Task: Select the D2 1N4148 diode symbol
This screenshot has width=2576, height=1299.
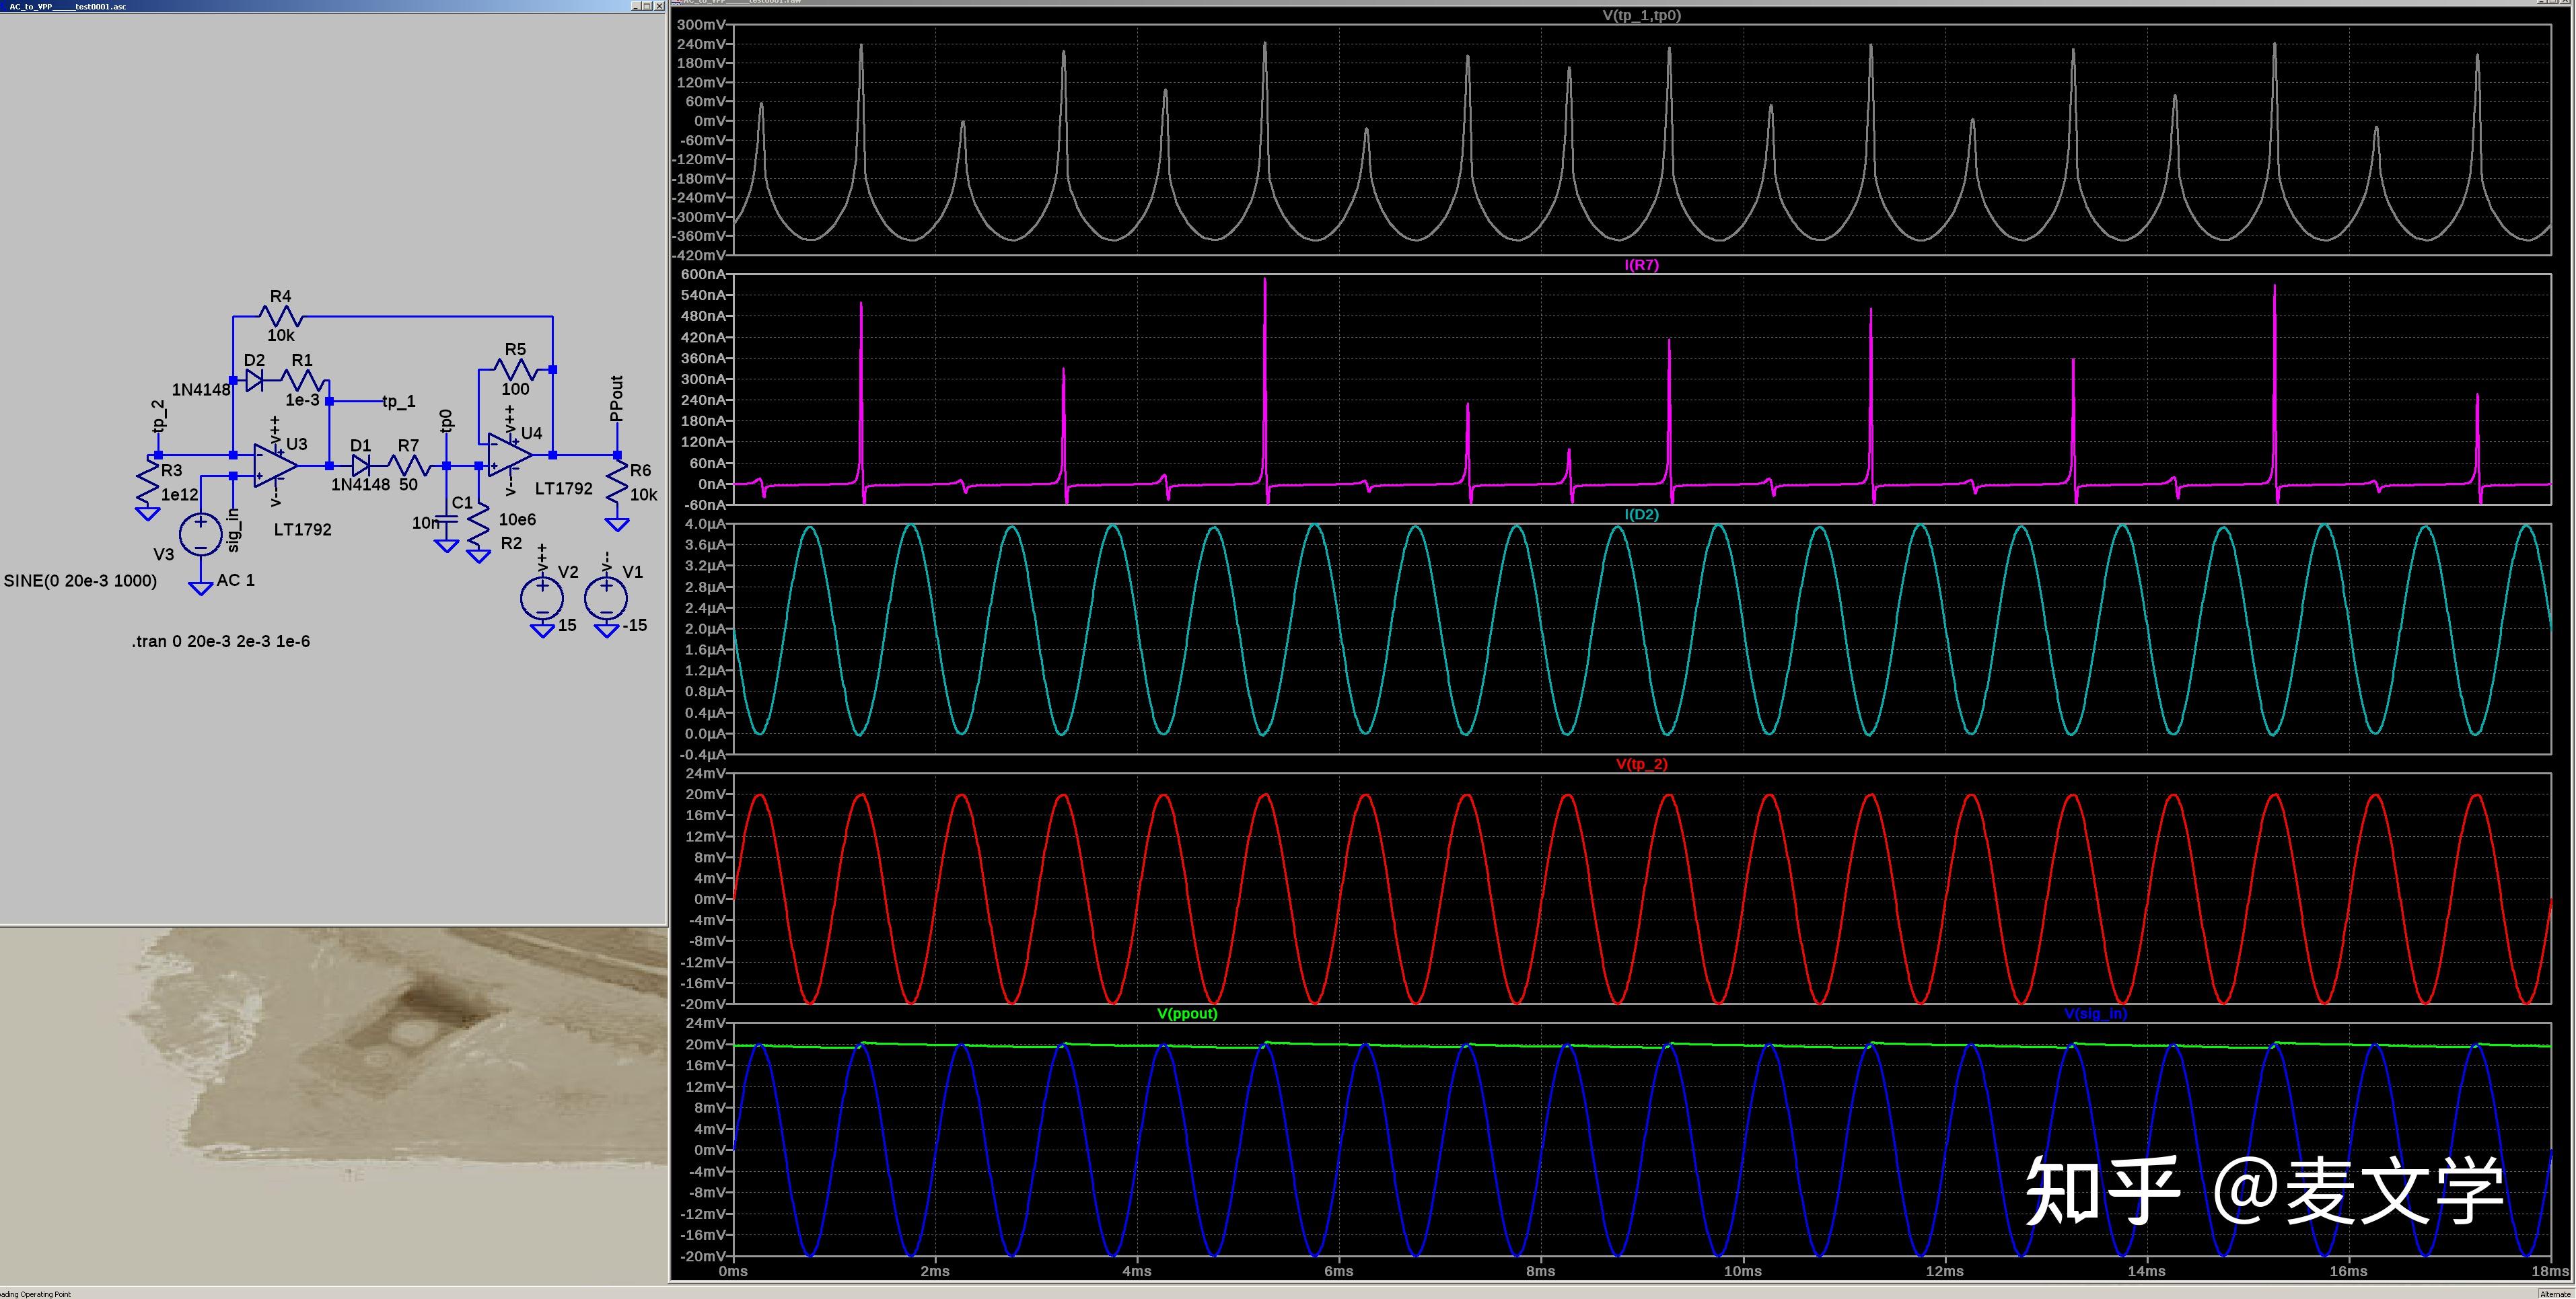Action: [255, 380]
